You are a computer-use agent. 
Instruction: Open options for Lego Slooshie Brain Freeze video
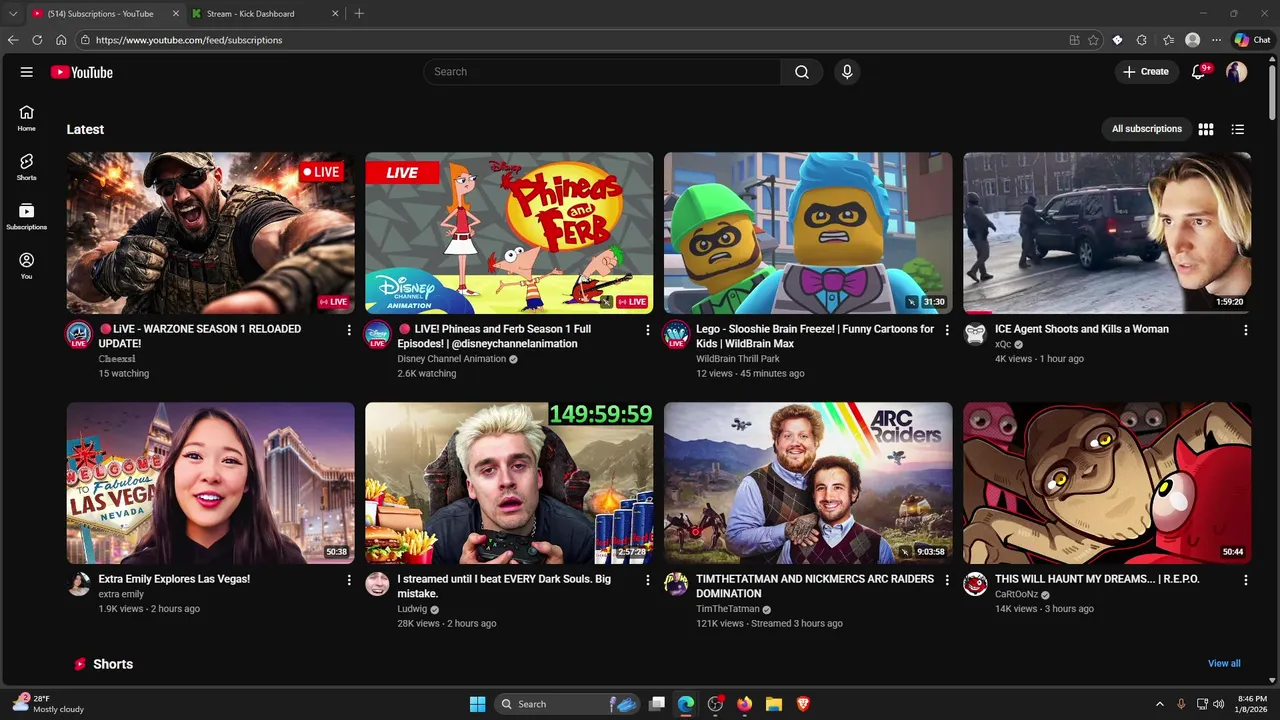tap(947, 330)
